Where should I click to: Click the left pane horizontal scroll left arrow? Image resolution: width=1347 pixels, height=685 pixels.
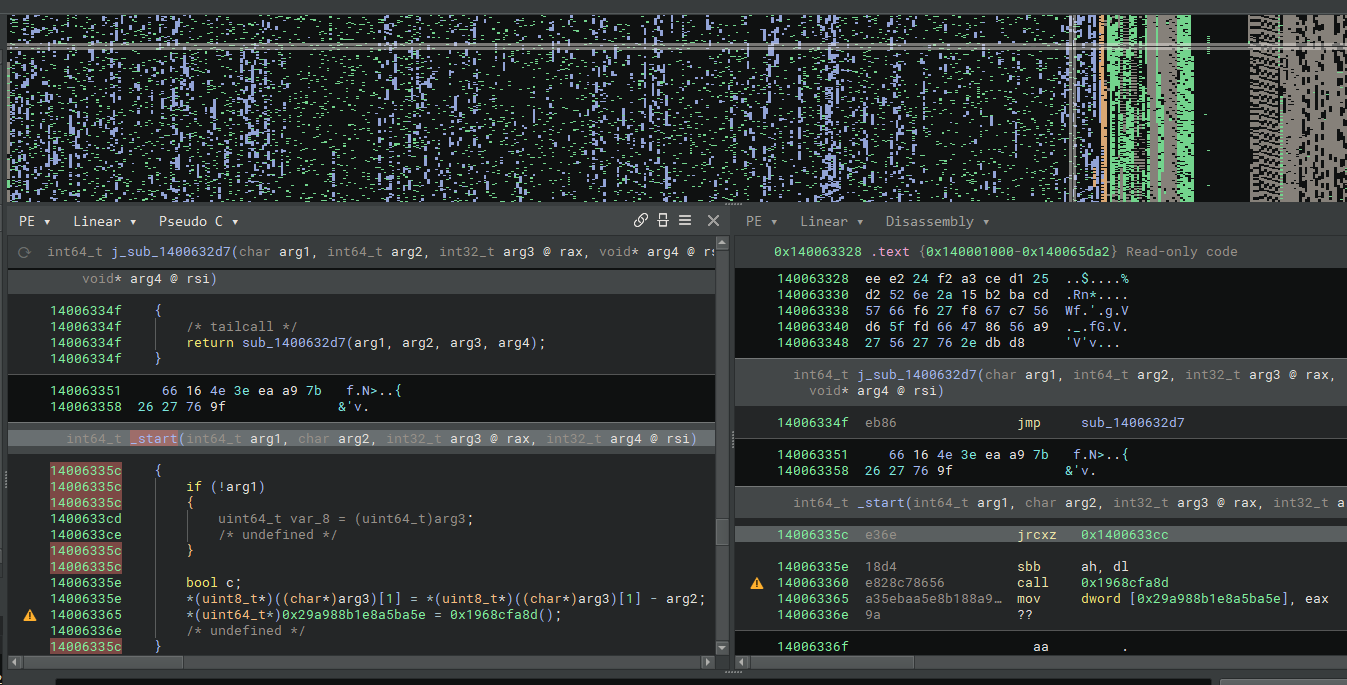pyautogui.click(x=14, y=662)
